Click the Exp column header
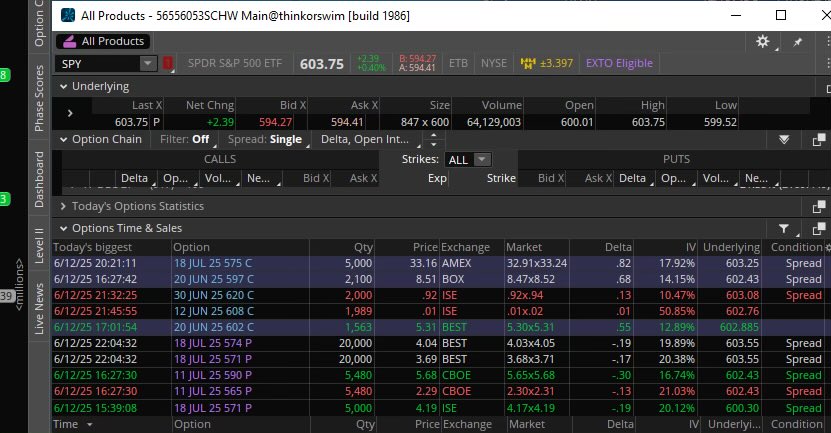Image resolution: width=831 pixels, height=433 pixels. (437, 179)
